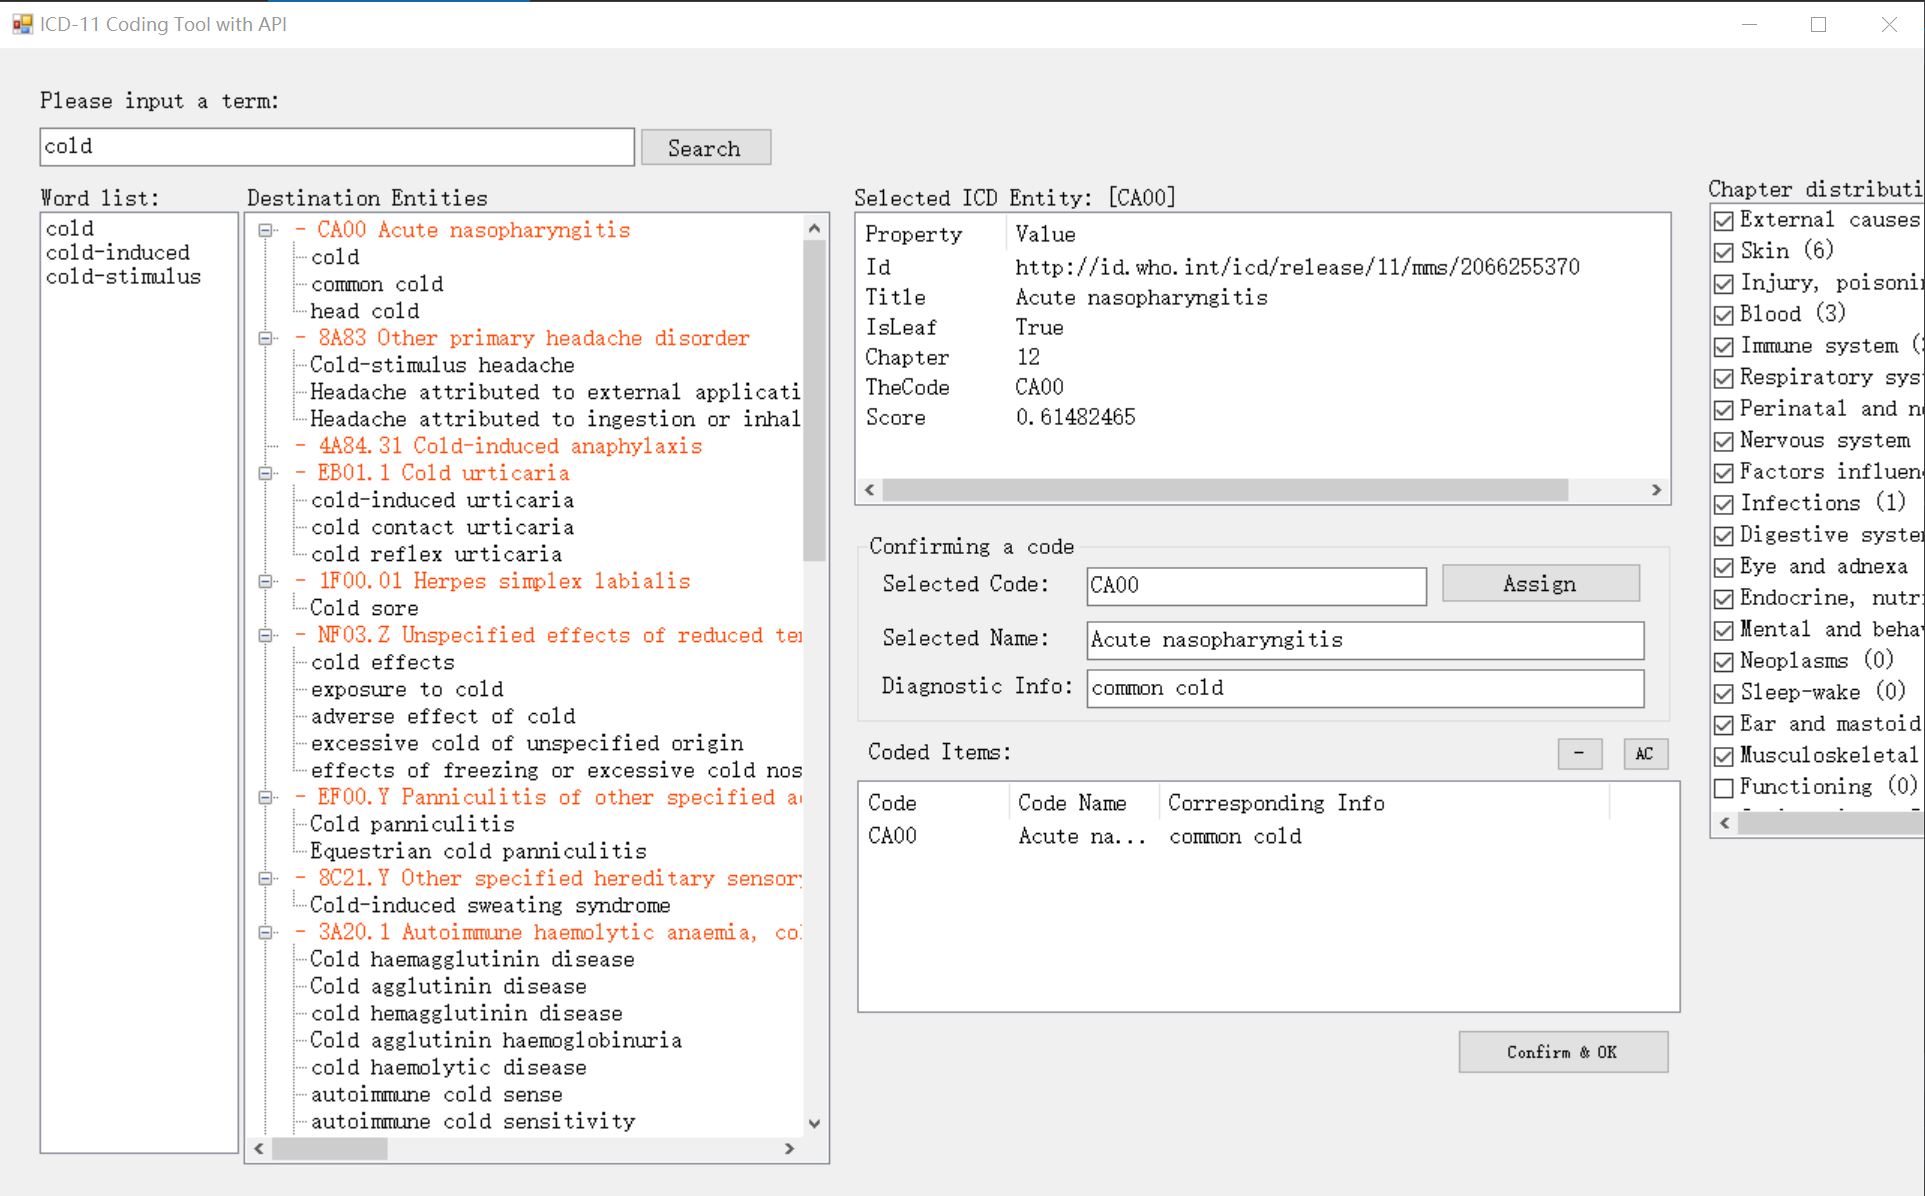
Task: Click right arrow of property panel scrollbar
Action: point(1657,490)
